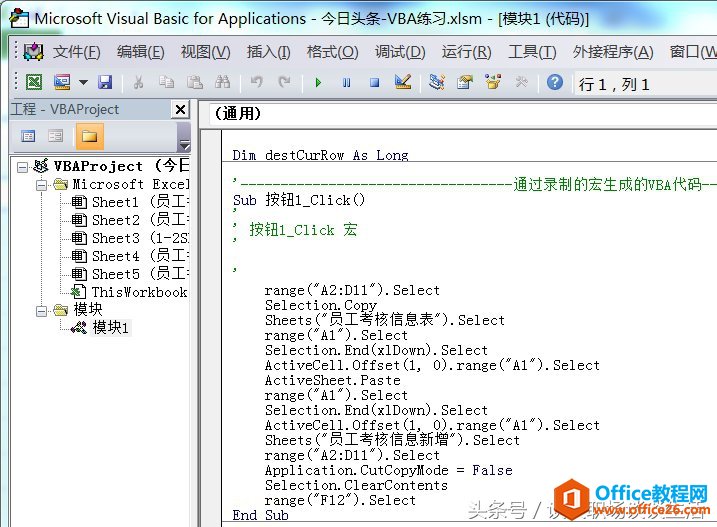Click Copy icon in toolbar
Screen dimensions: 717x527
166,82
